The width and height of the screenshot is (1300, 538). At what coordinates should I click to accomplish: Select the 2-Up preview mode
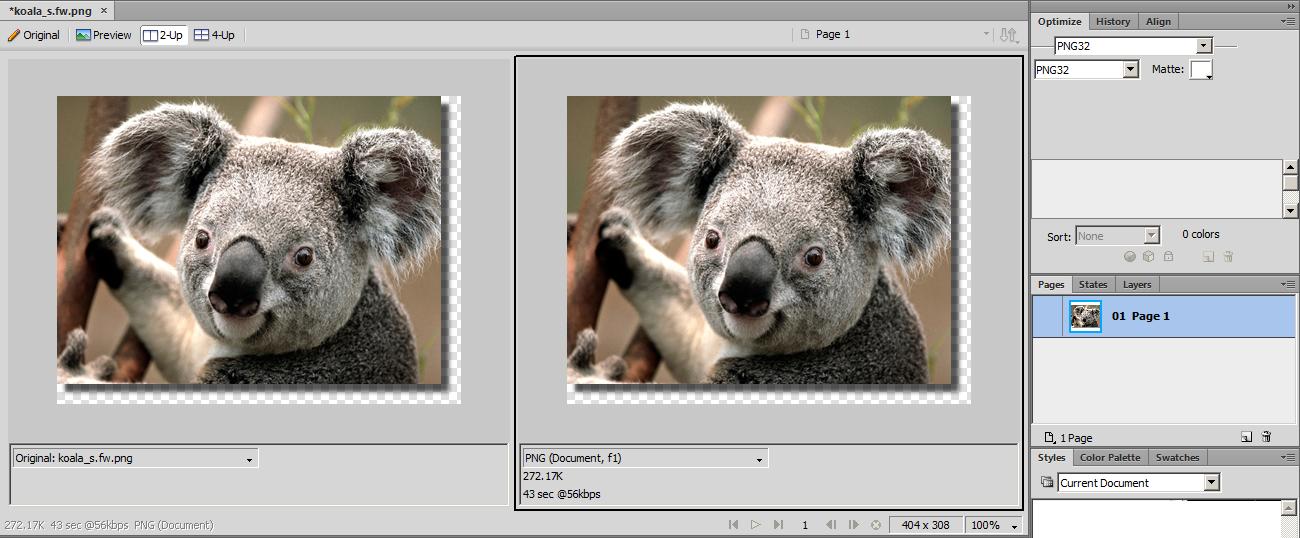pos(163,35)
